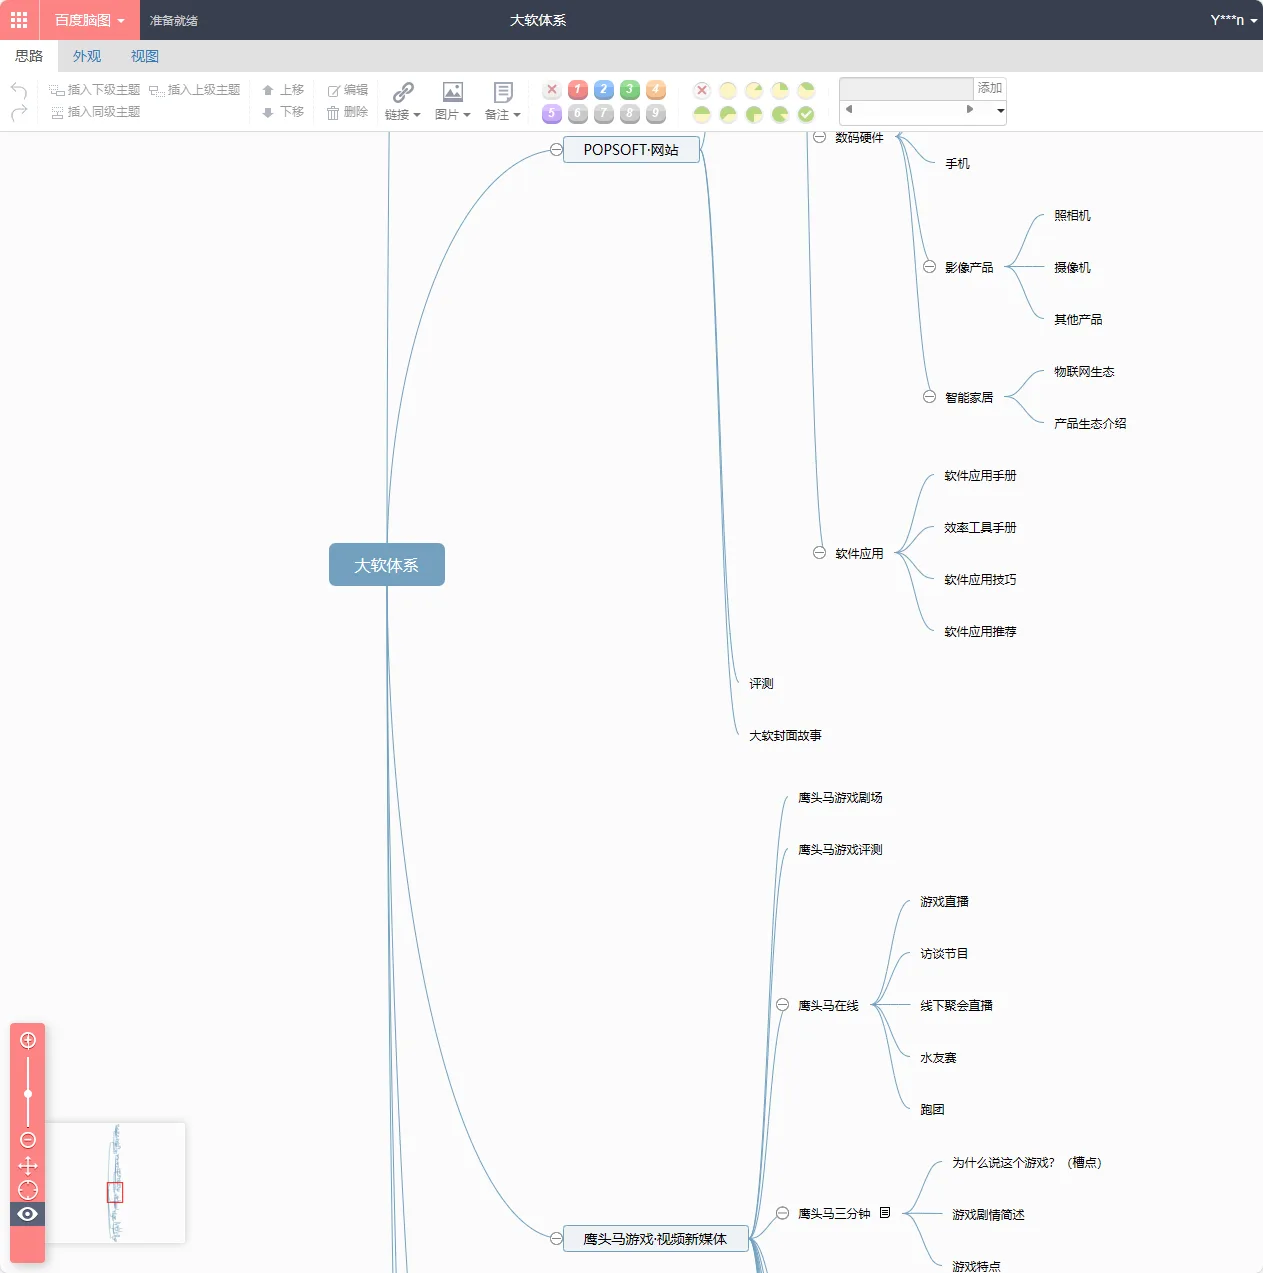Click the 添加 tag button
This screenshot has height=1273, width=1263.
pos(990,88)
